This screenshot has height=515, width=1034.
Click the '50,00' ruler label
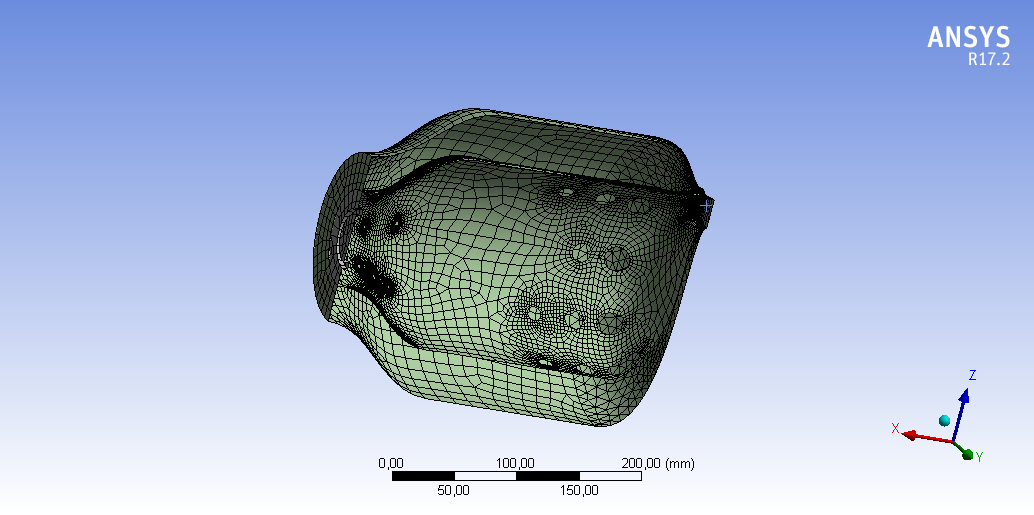[452, 491]
